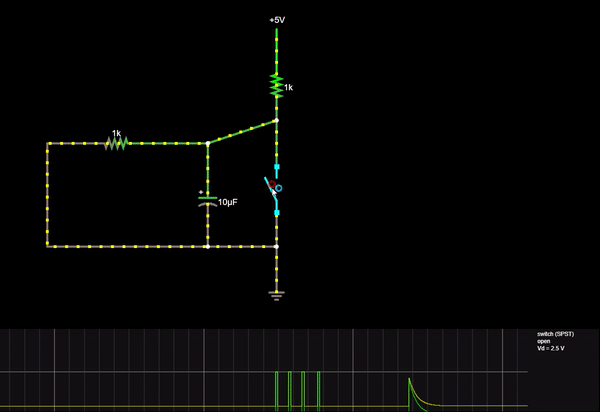Select the 1k resistor below +5V
The height and width of the screenshot is (412, 600).
[277, 86]
